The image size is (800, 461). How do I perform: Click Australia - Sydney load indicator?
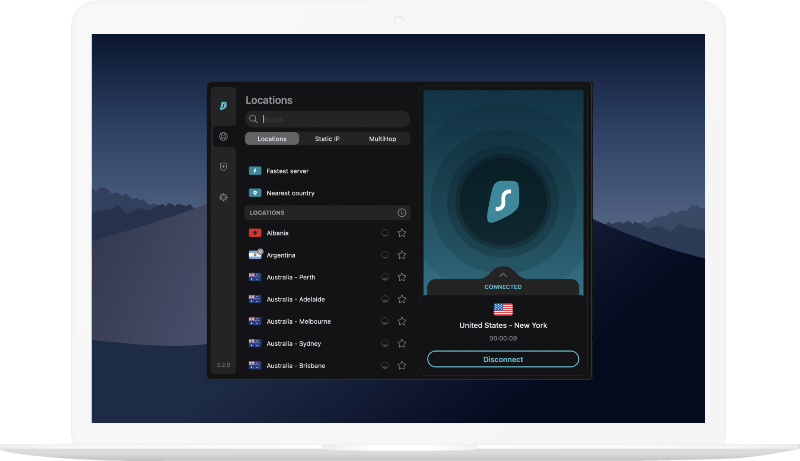point(385,343)
